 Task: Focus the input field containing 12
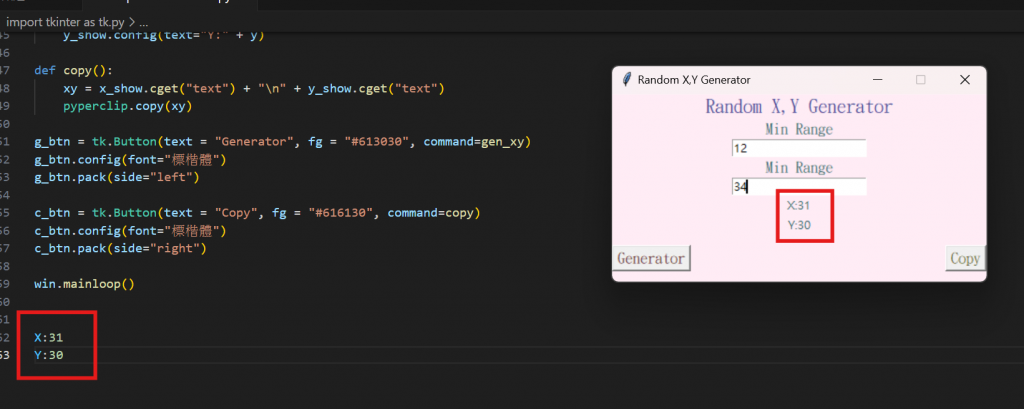tap(799, 148)
